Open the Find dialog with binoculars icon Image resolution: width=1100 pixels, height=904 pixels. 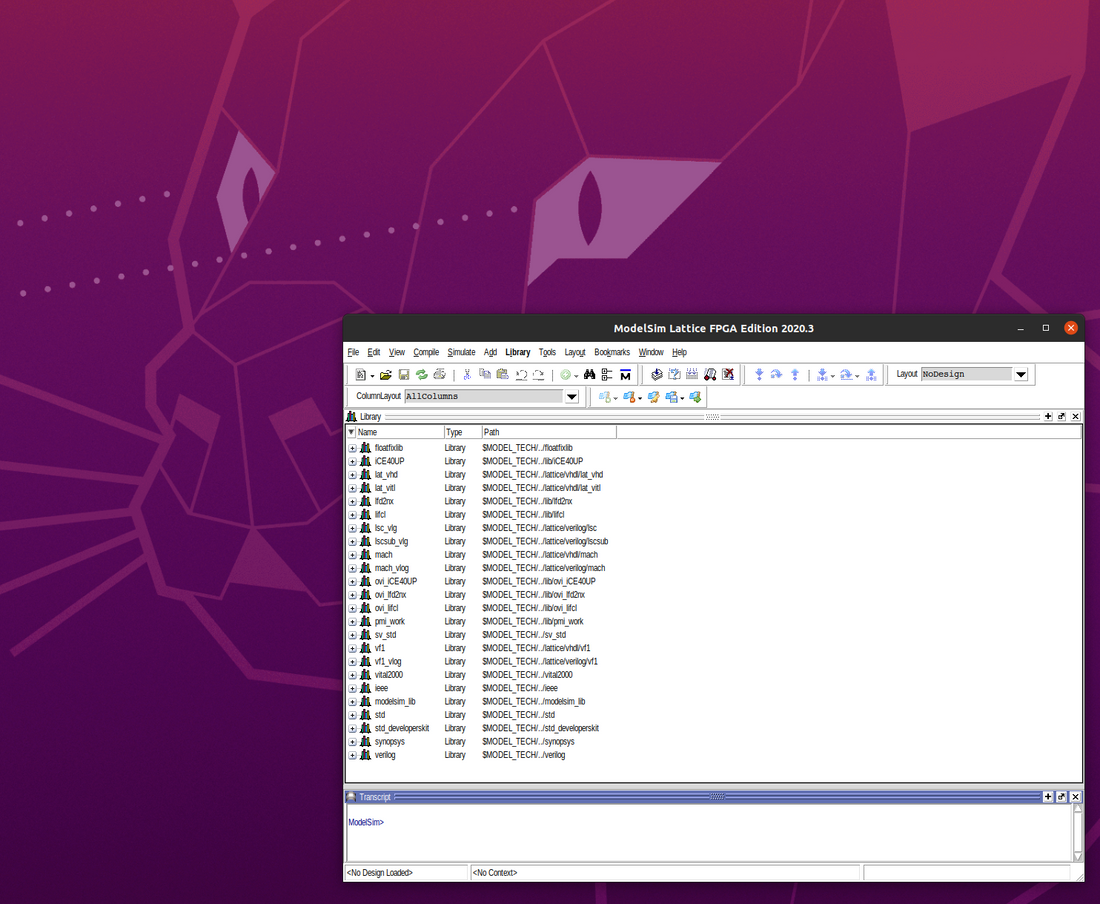589,374
